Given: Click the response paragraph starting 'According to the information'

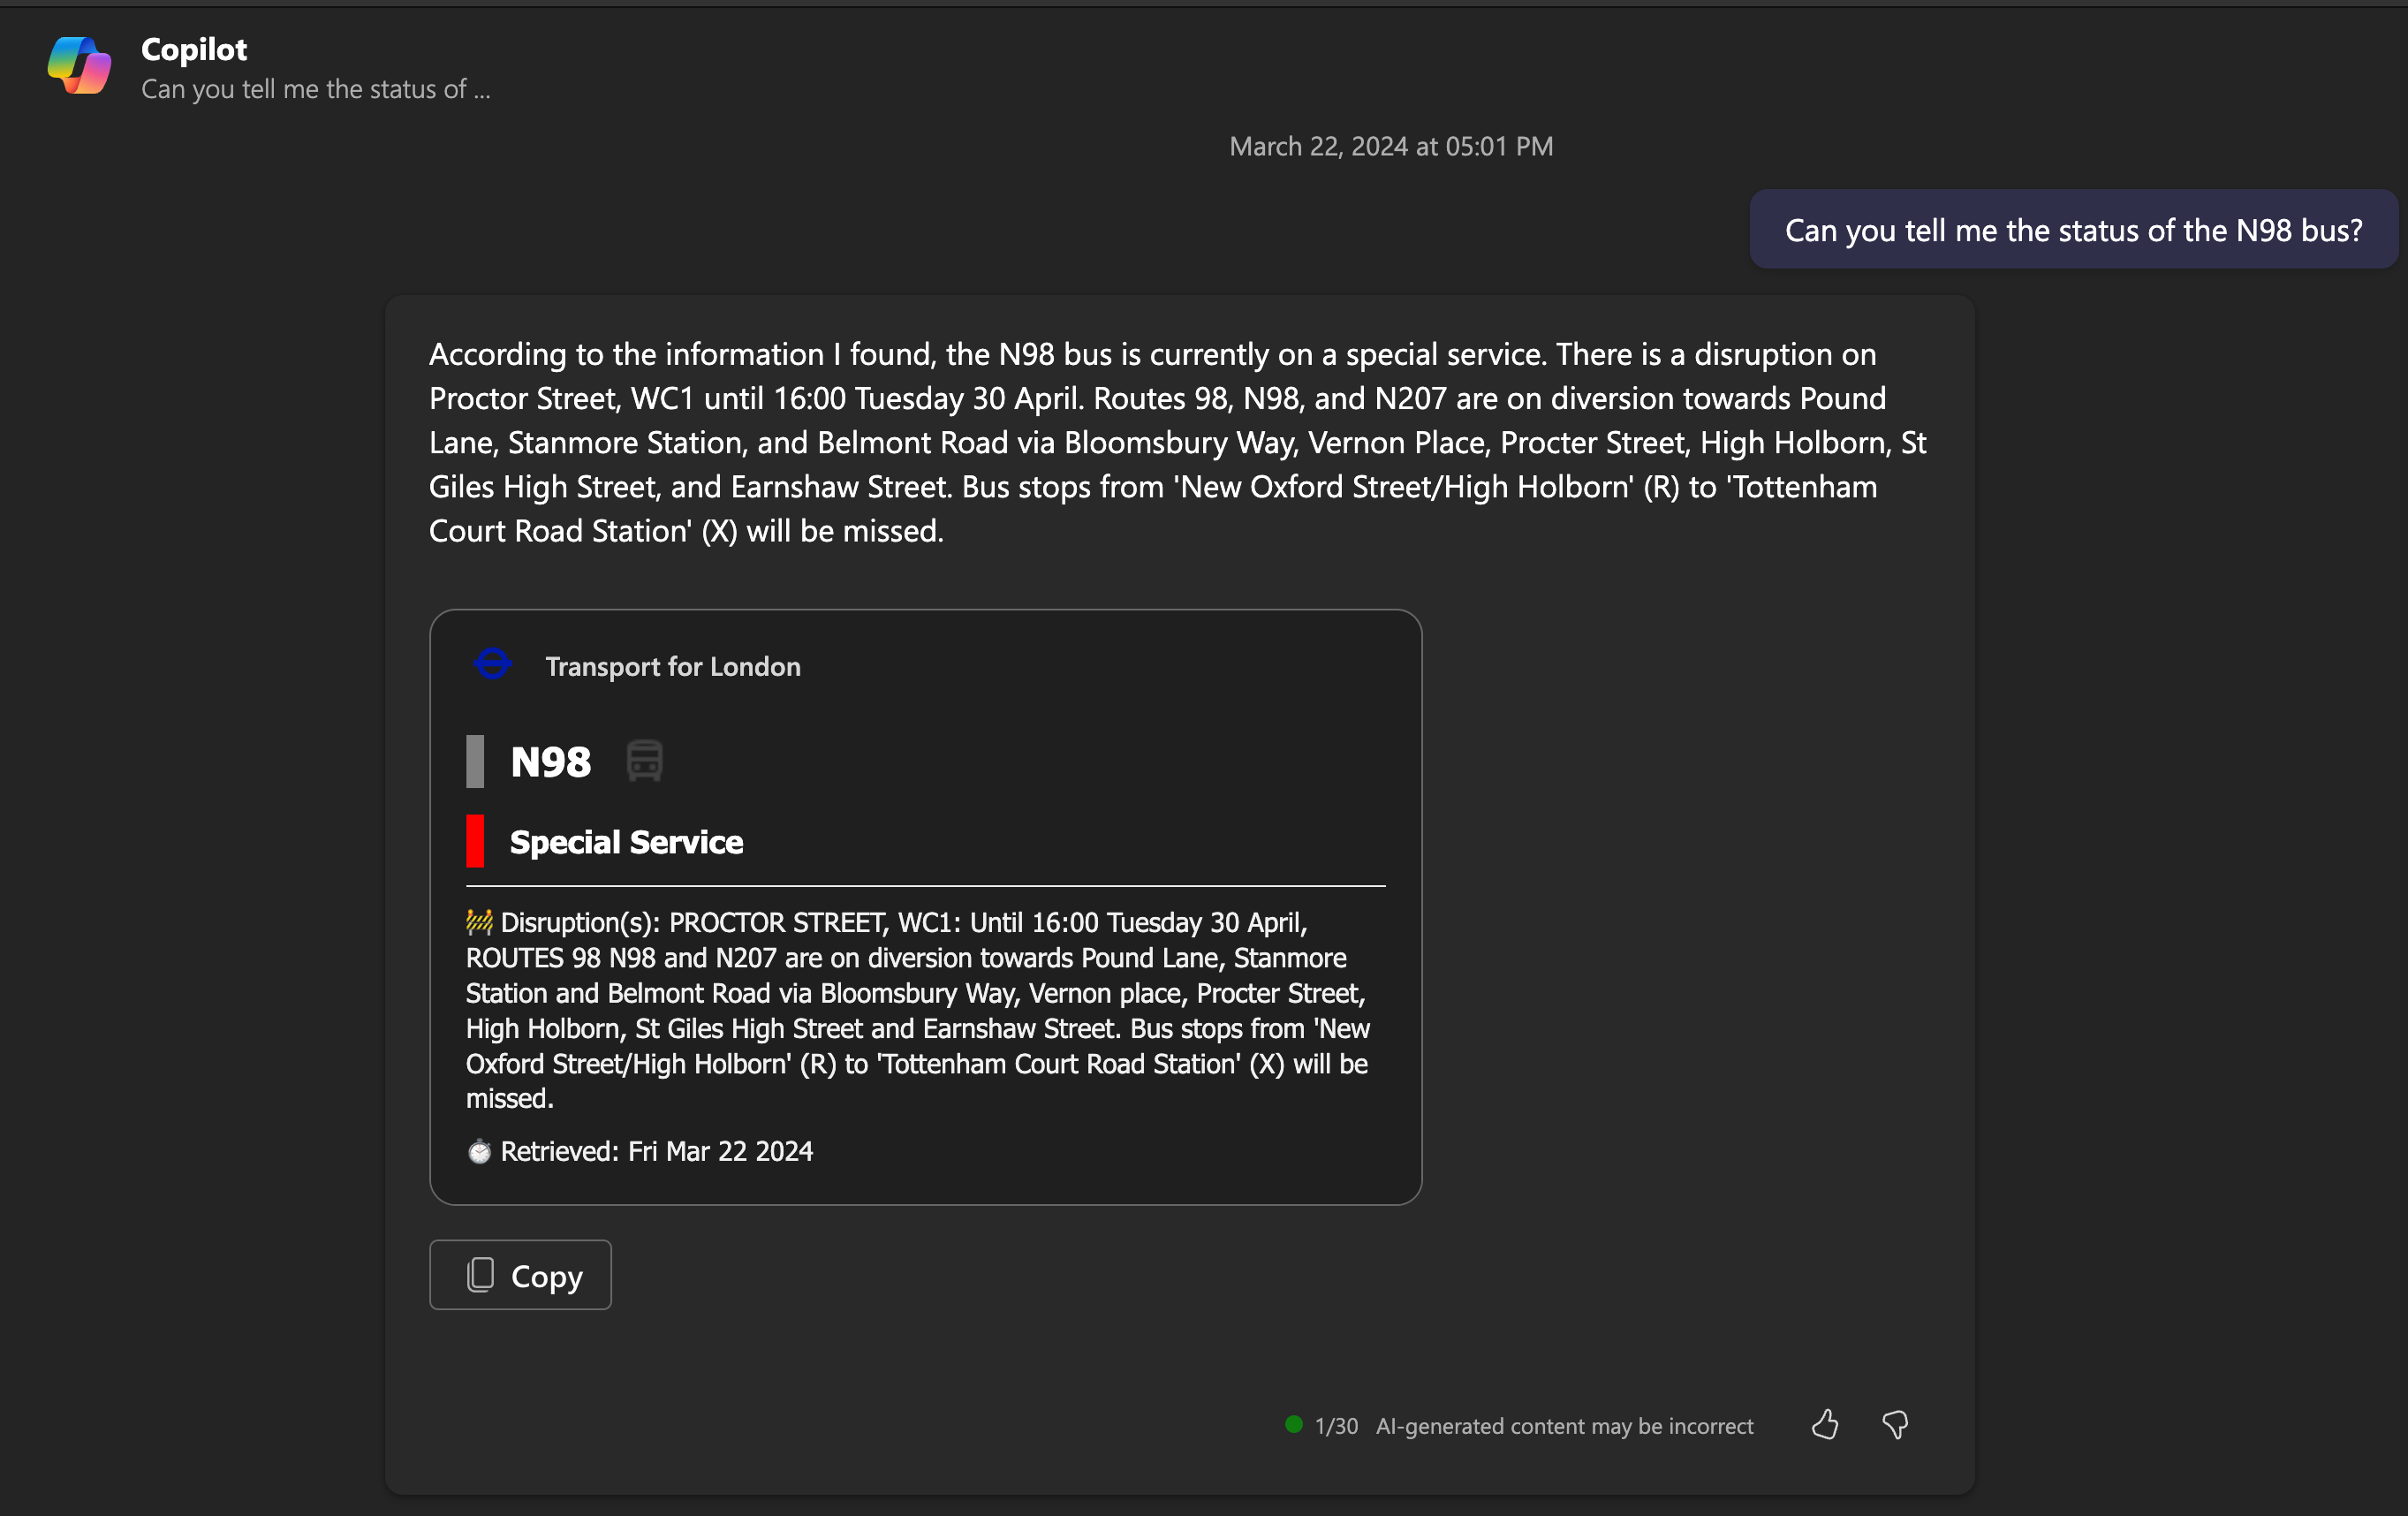Looking at the screenshot, I should tap(1178, 442).
